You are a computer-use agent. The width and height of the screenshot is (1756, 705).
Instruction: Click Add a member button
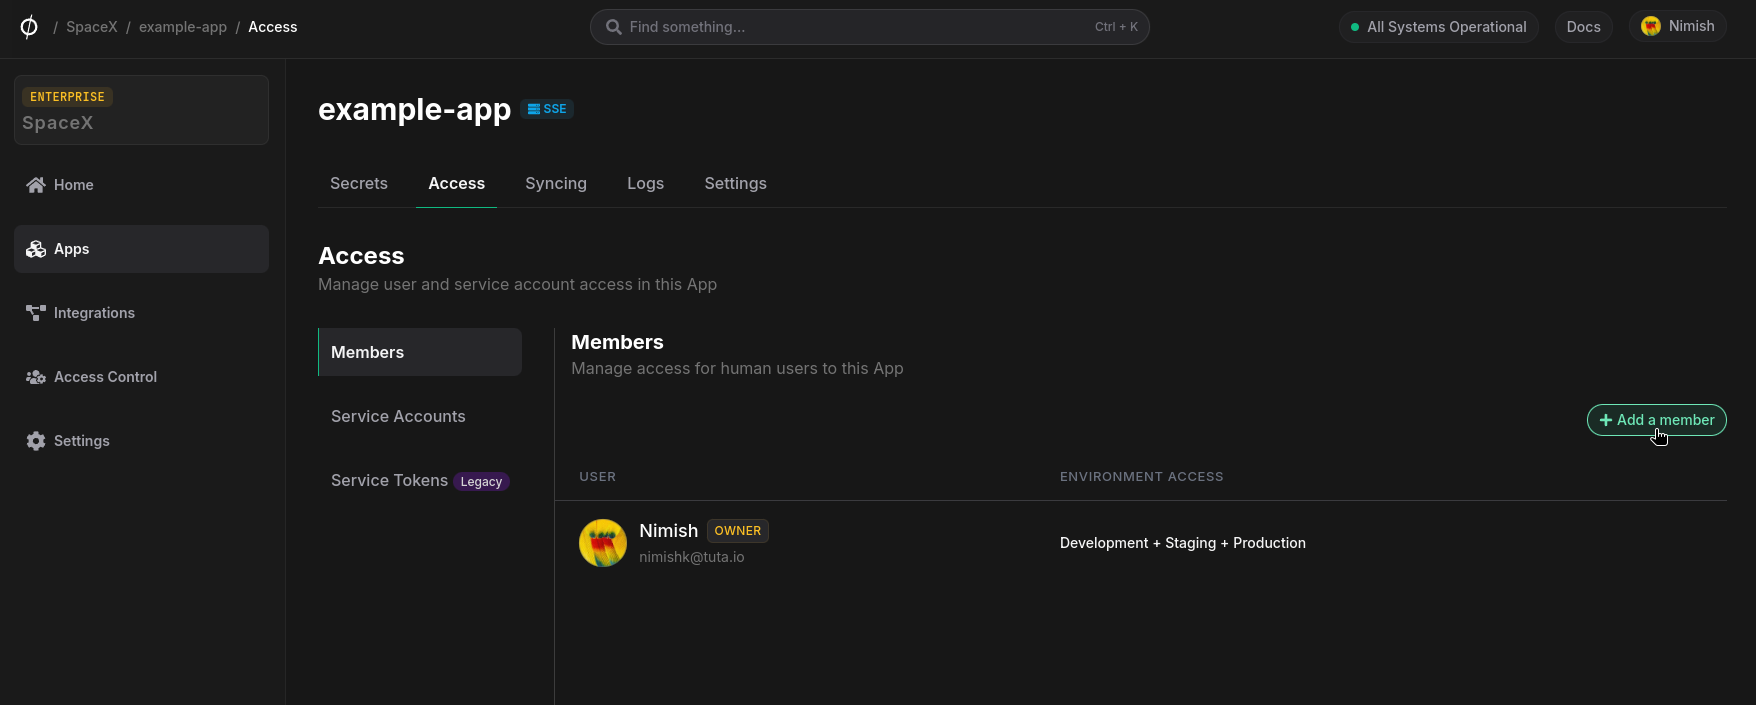pos(1656,420)
